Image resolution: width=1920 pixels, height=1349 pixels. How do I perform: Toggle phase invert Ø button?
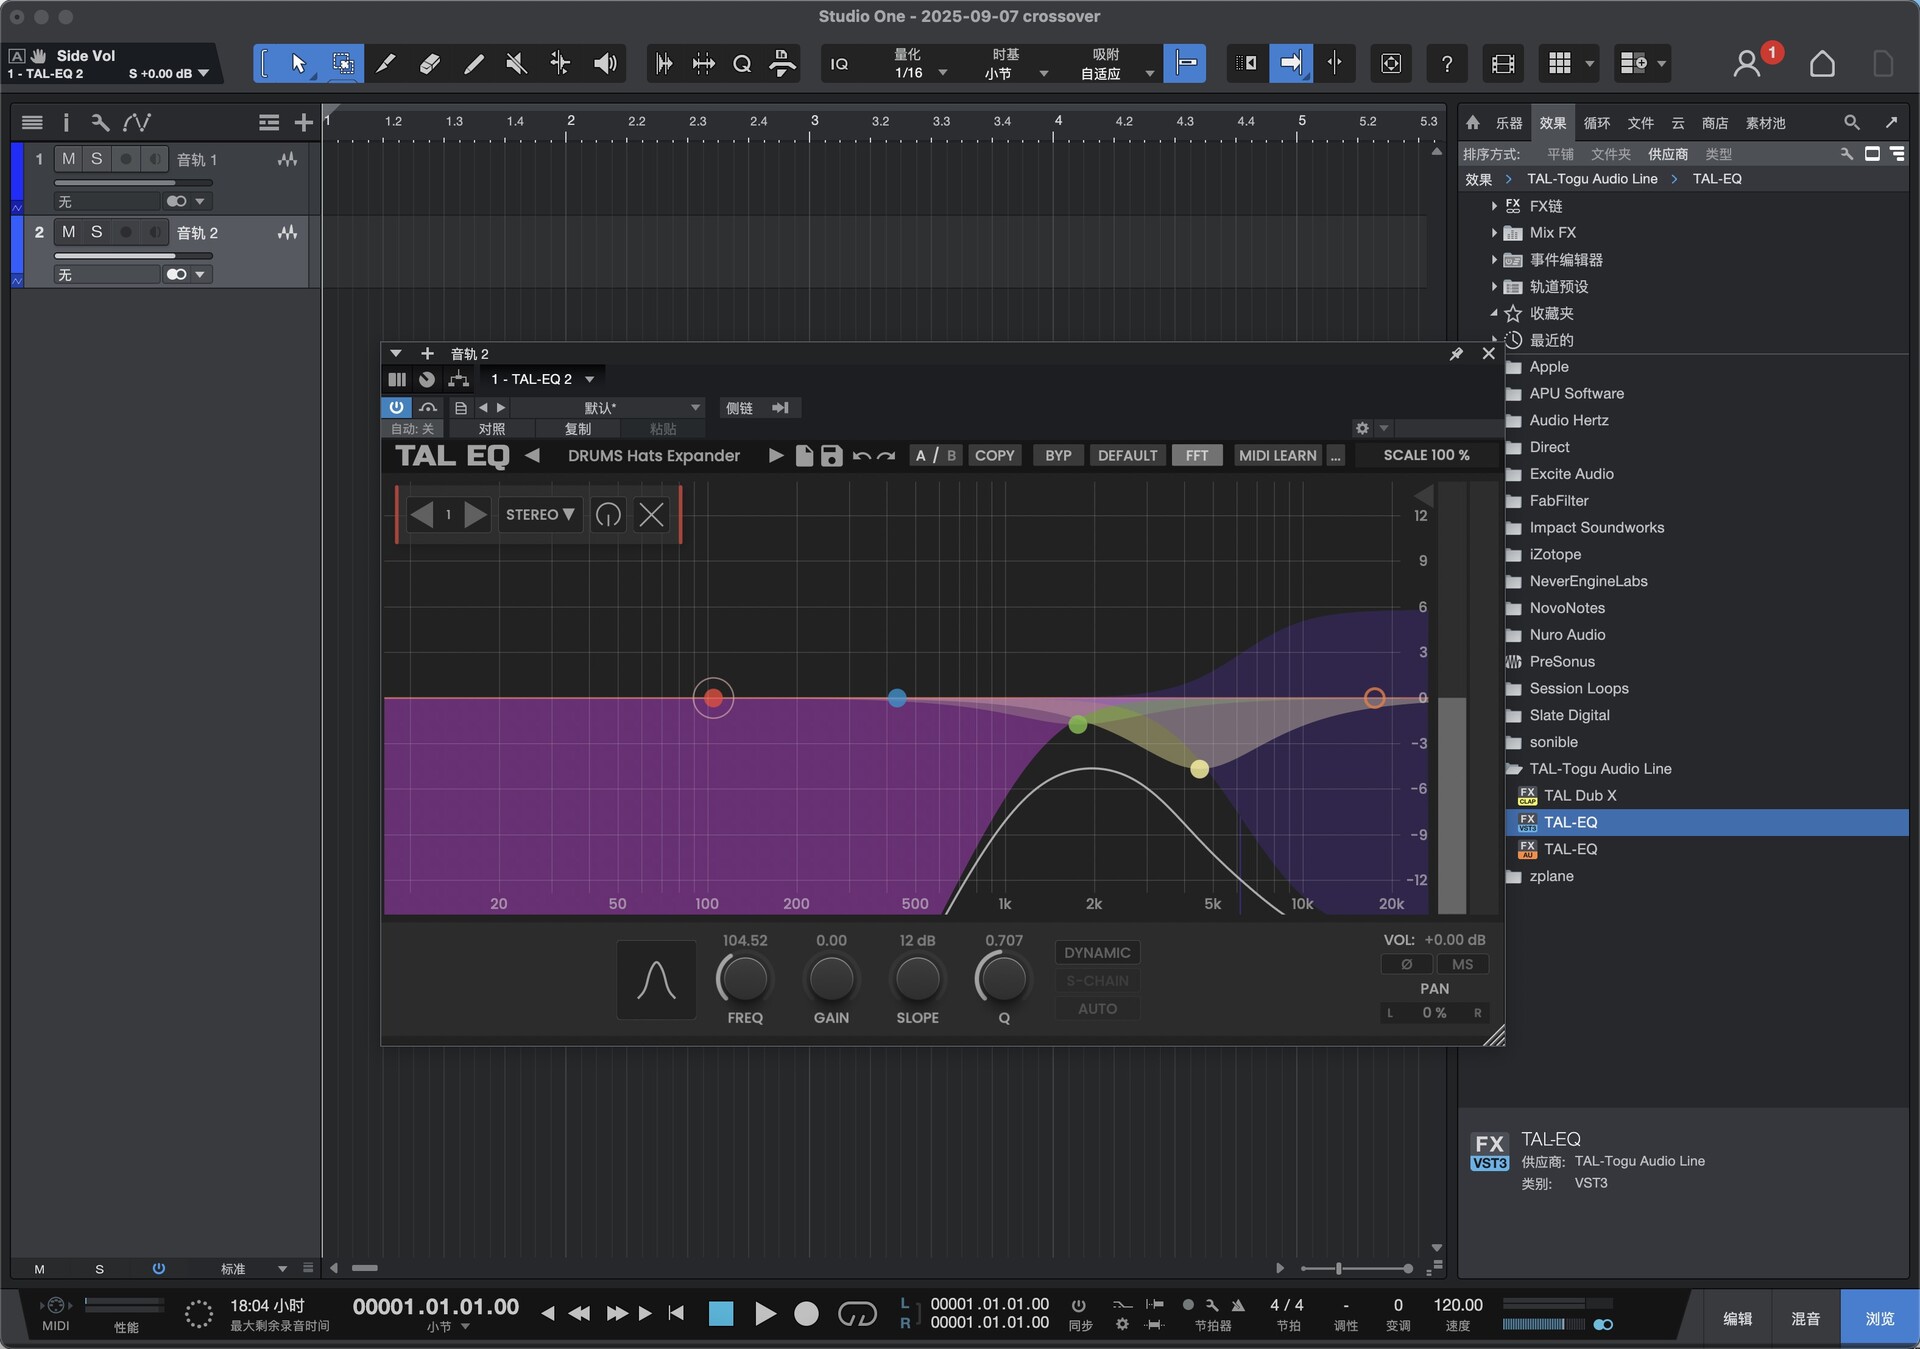tap(1406, 965)
